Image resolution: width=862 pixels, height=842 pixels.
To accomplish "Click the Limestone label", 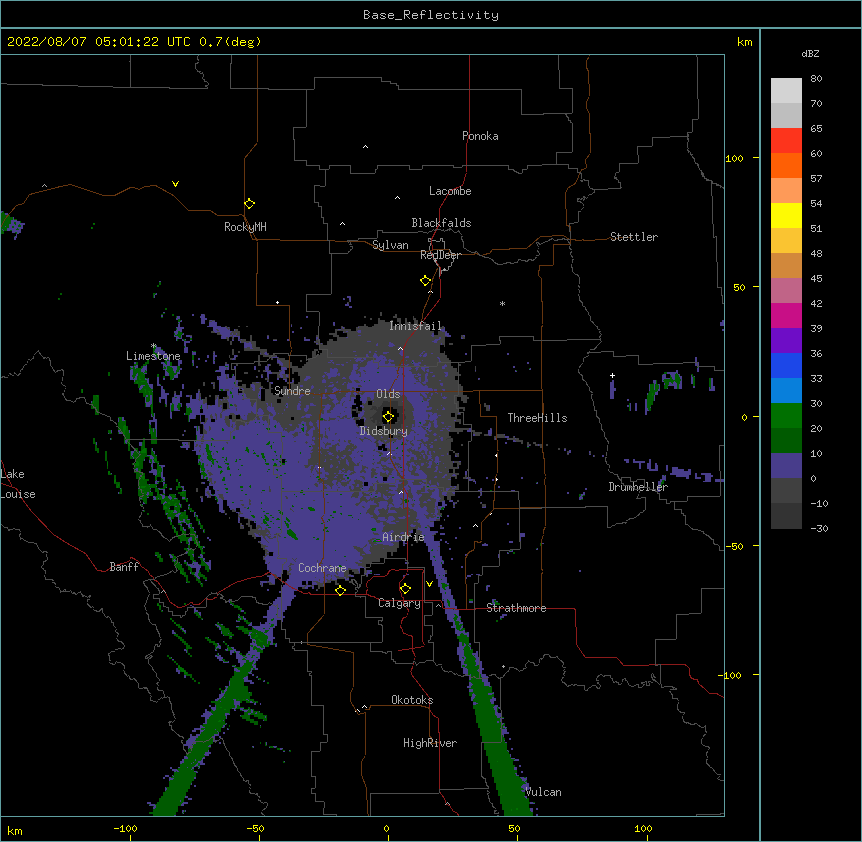I will click(x=153, y=356).
